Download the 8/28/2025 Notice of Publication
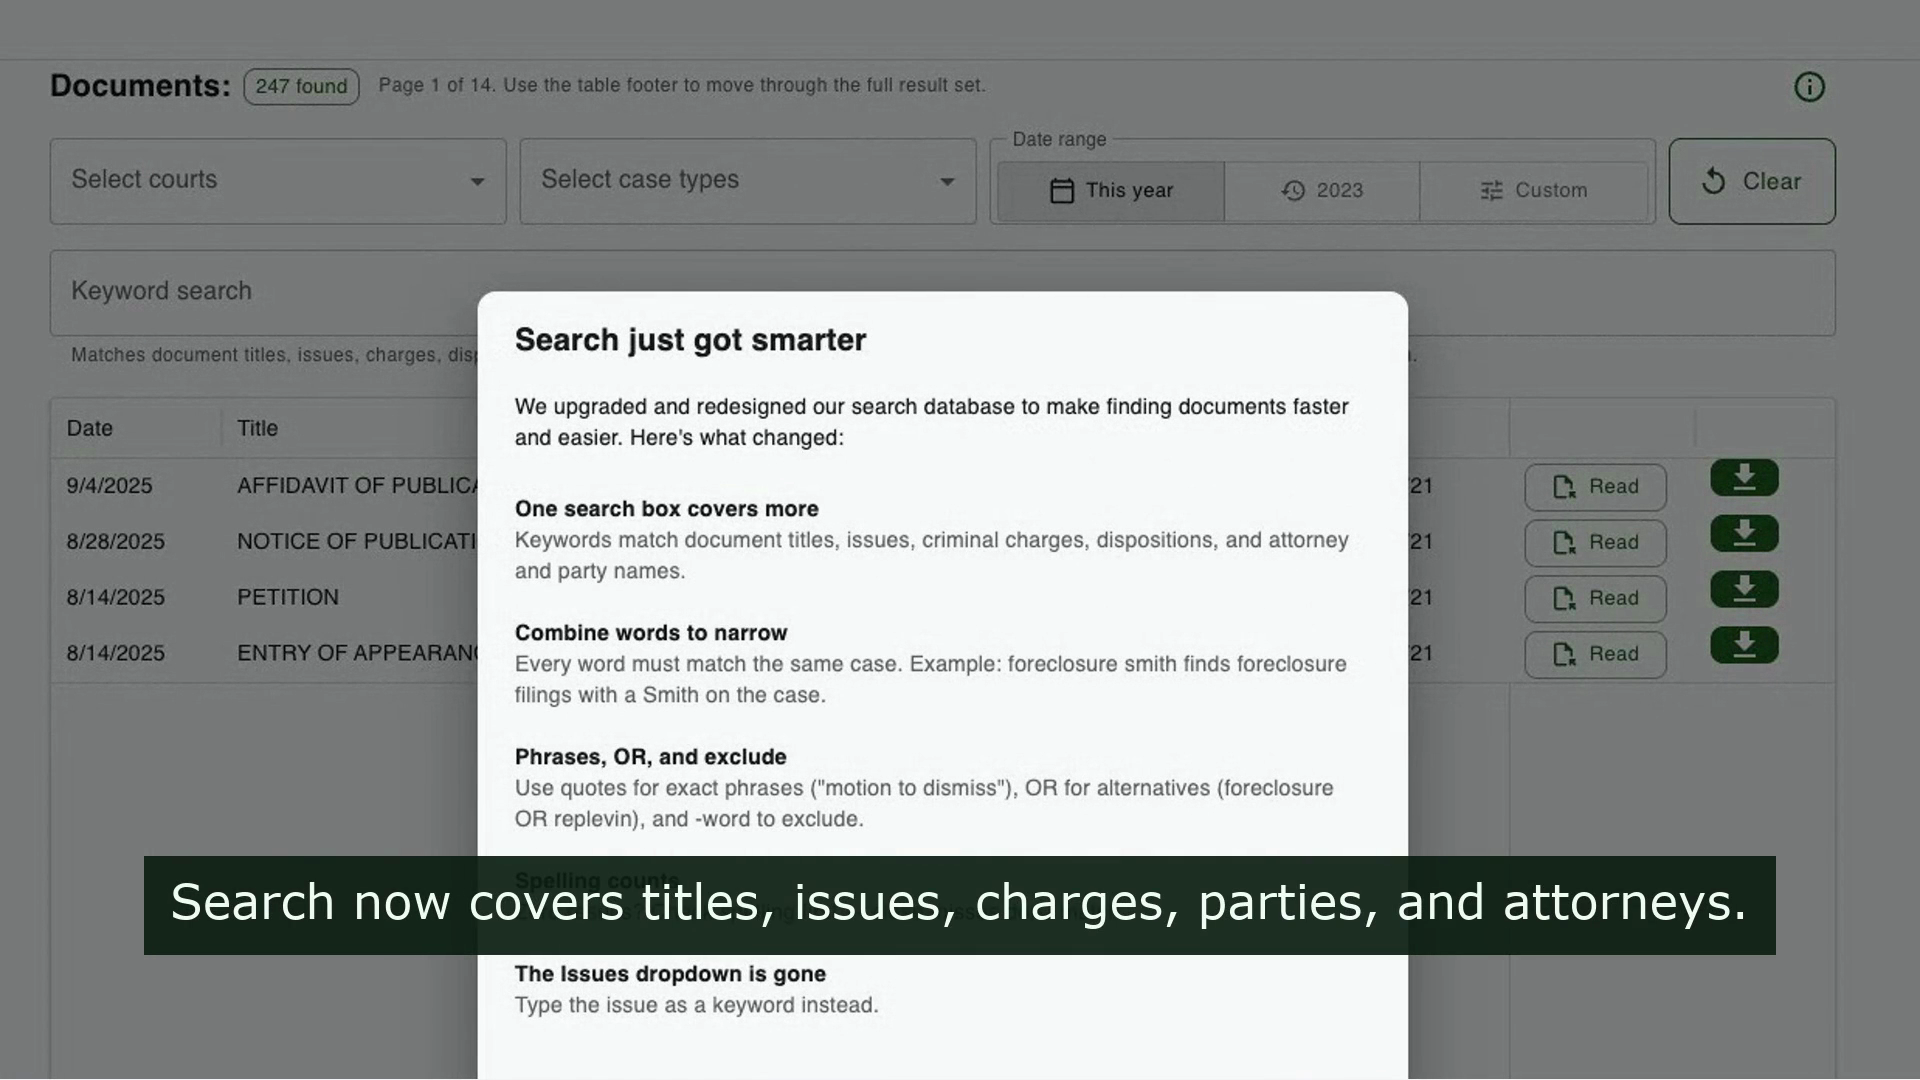This screenshot has width=1920, height=1080. click(1744, 534)
